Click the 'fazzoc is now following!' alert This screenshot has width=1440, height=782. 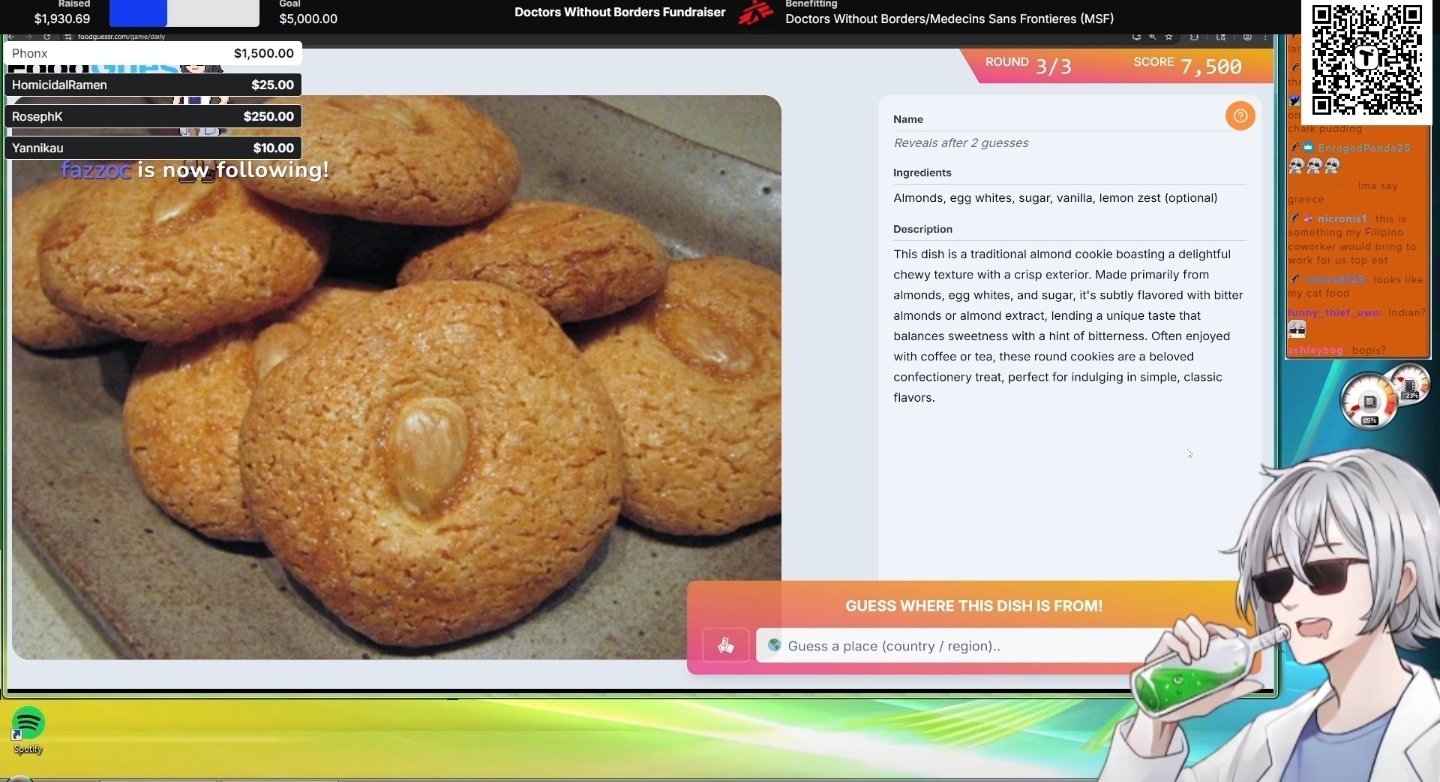(195, 170)
